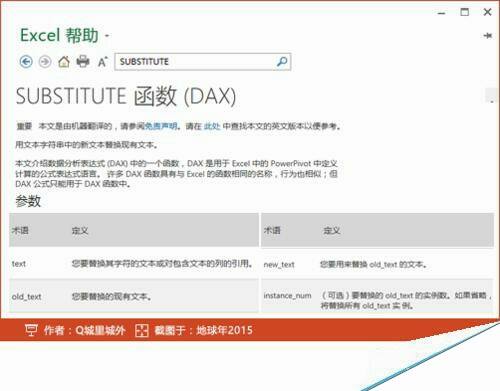
Task: Click the scrollbar at the window's right edge
Action: coord(491,96)
